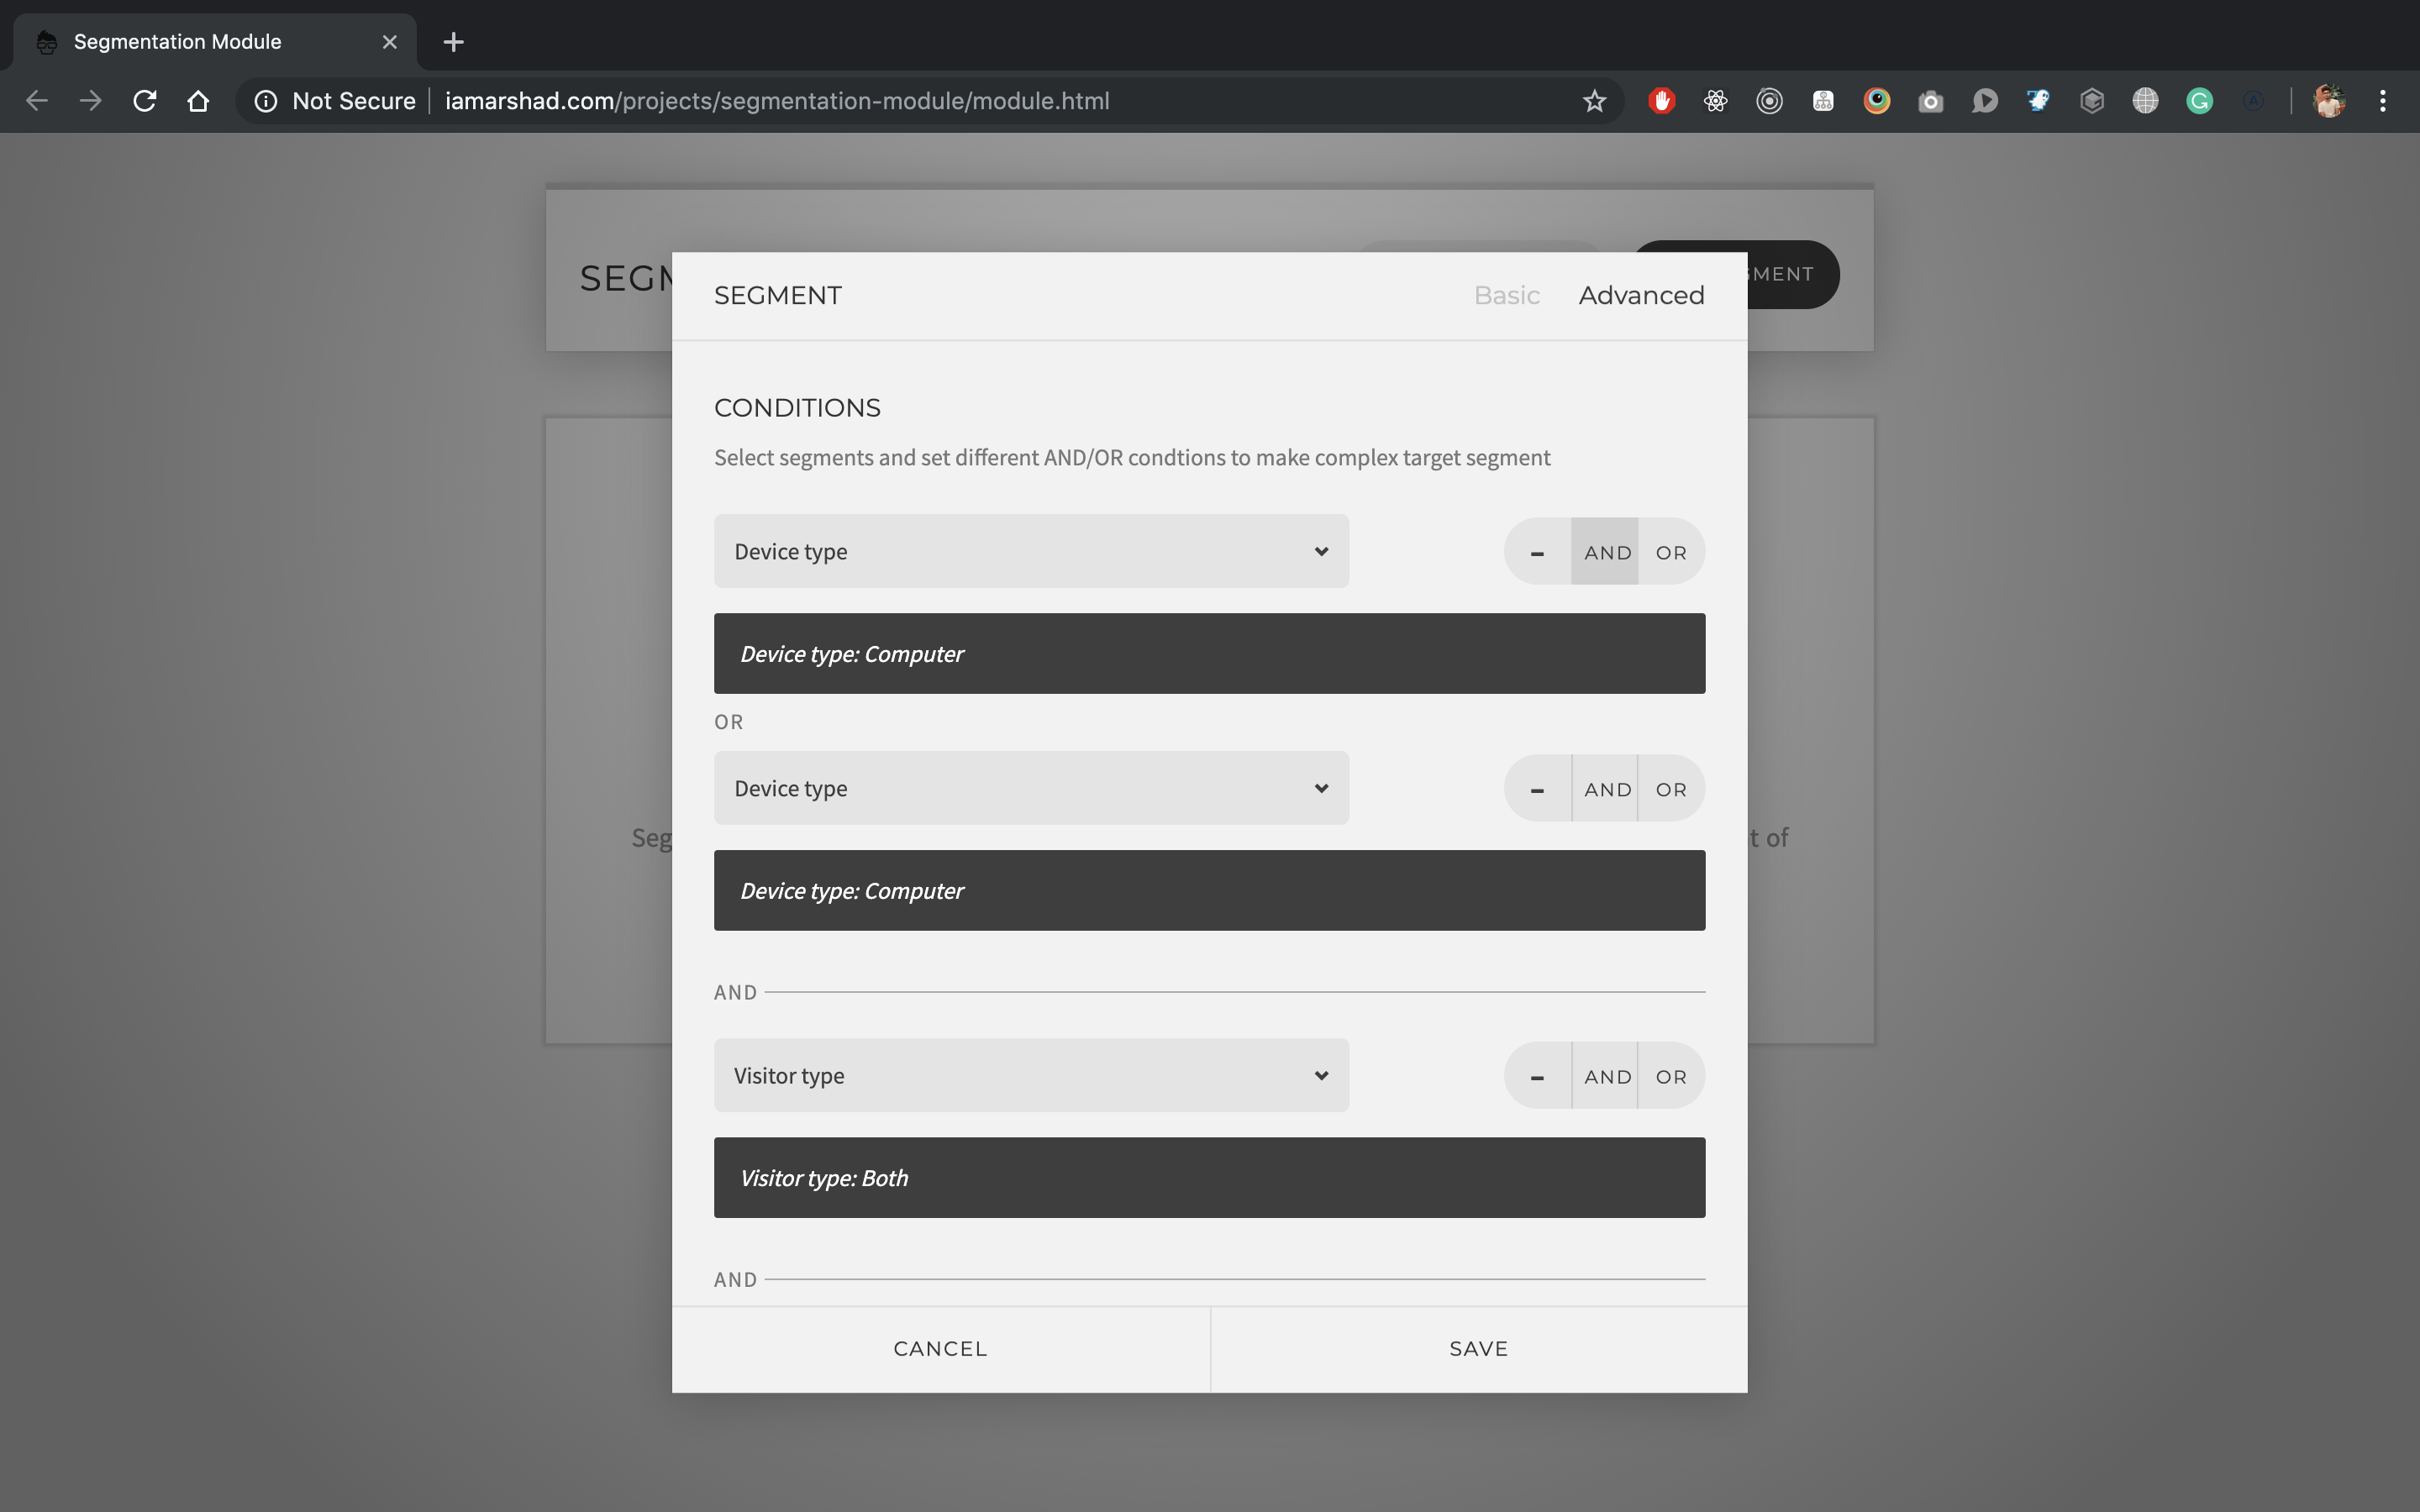The height and width of the screenshot is (1512, 2420).
Task: Open the second Device type dropdown
Action: coord(1031,788)
